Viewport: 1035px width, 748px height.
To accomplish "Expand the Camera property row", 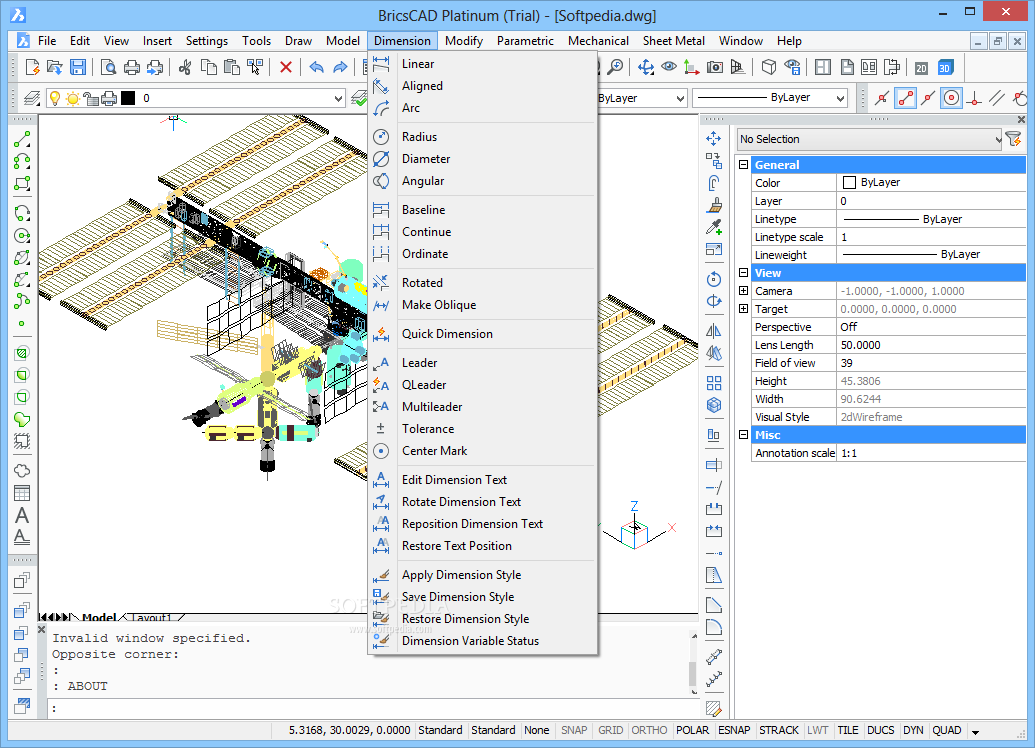I will tap(744, 291).
